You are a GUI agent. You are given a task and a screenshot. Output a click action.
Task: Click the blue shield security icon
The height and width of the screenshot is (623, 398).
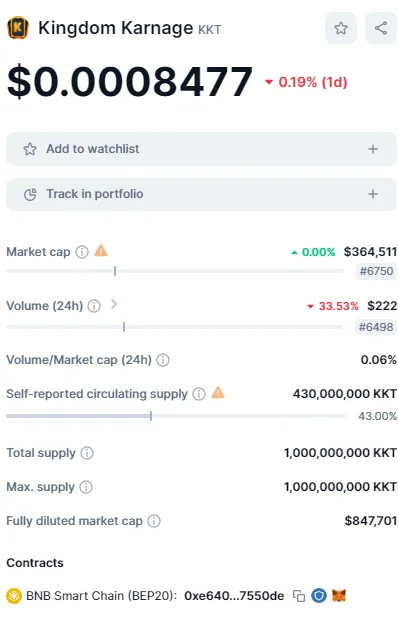pos(319,596)
